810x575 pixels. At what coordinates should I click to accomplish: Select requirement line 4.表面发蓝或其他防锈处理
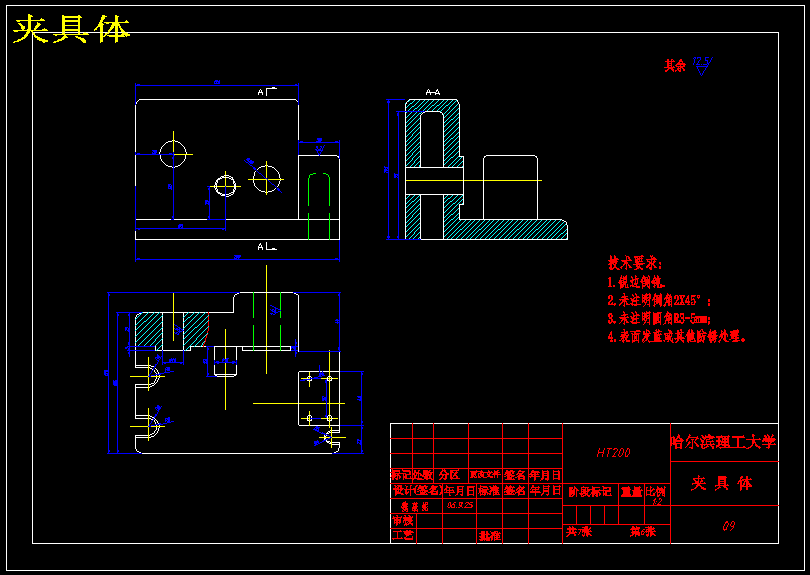677,336
